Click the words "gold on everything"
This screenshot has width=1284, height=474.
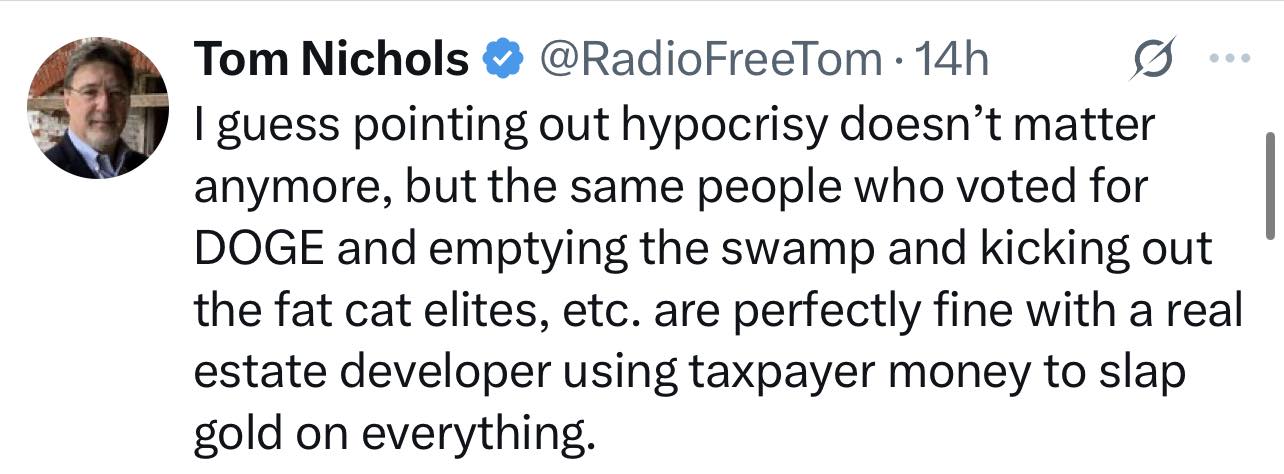point(390,434)
